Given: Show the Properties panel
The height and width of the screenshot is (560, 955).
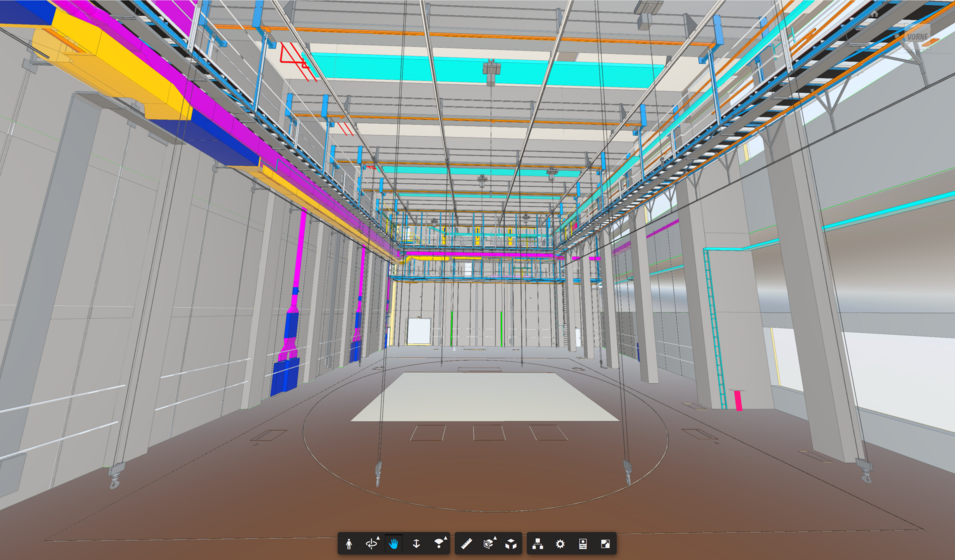Looking at the screenshot, I should point(582,544).
